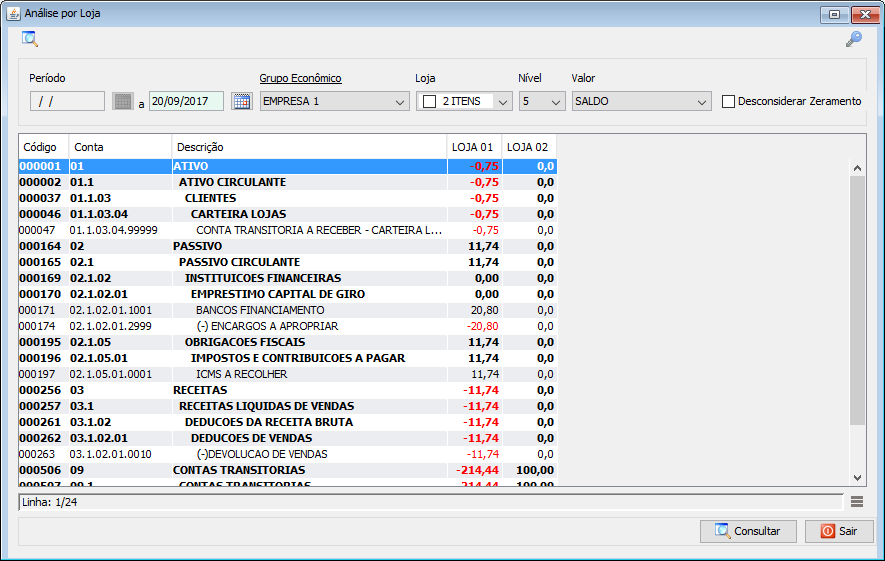Click the restore window button

[834, 14]
